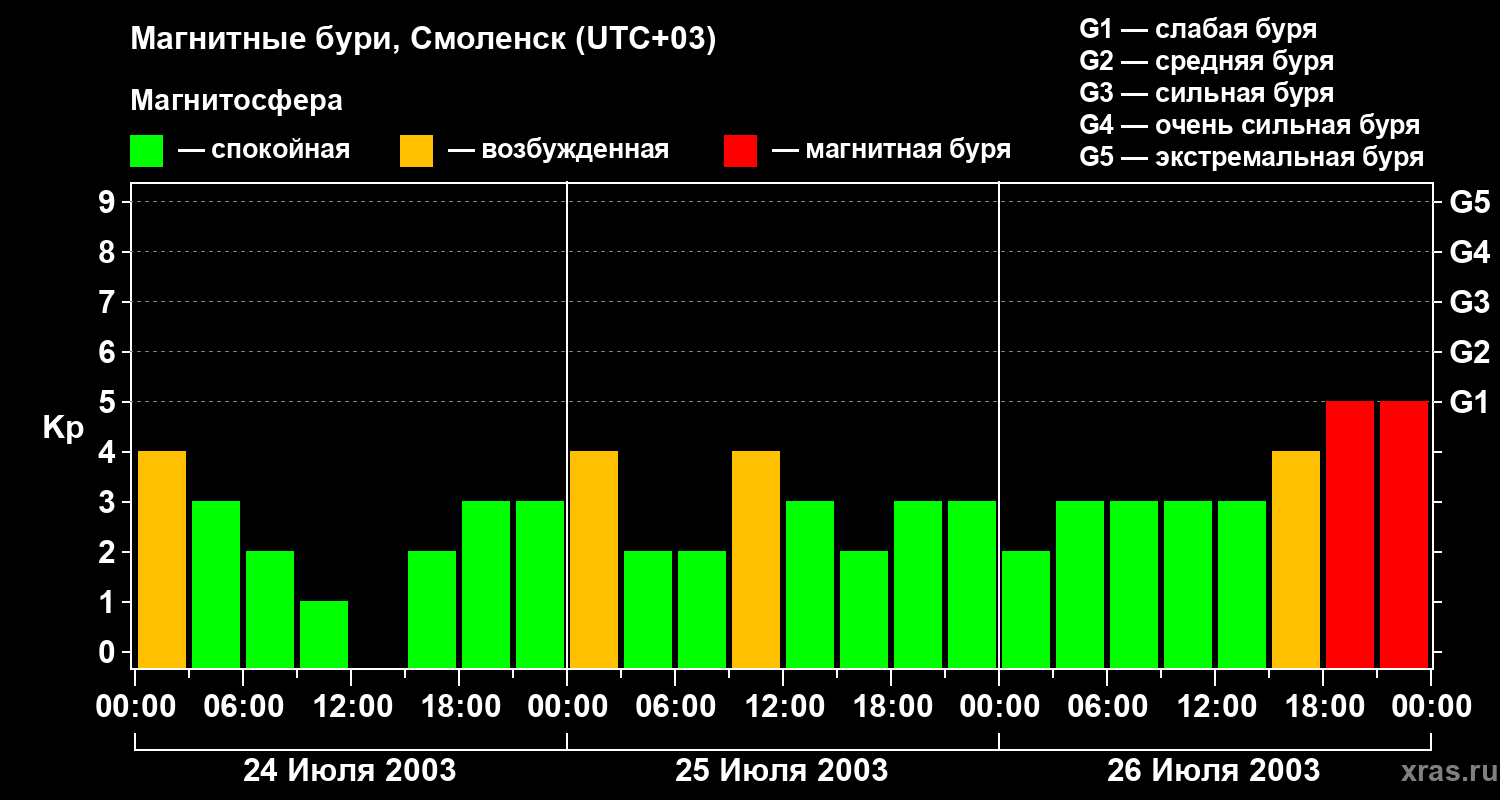Click the '26 Июля 2003' date label
This screenshot has width=1500, height=800.
(x=1213, y=771)
